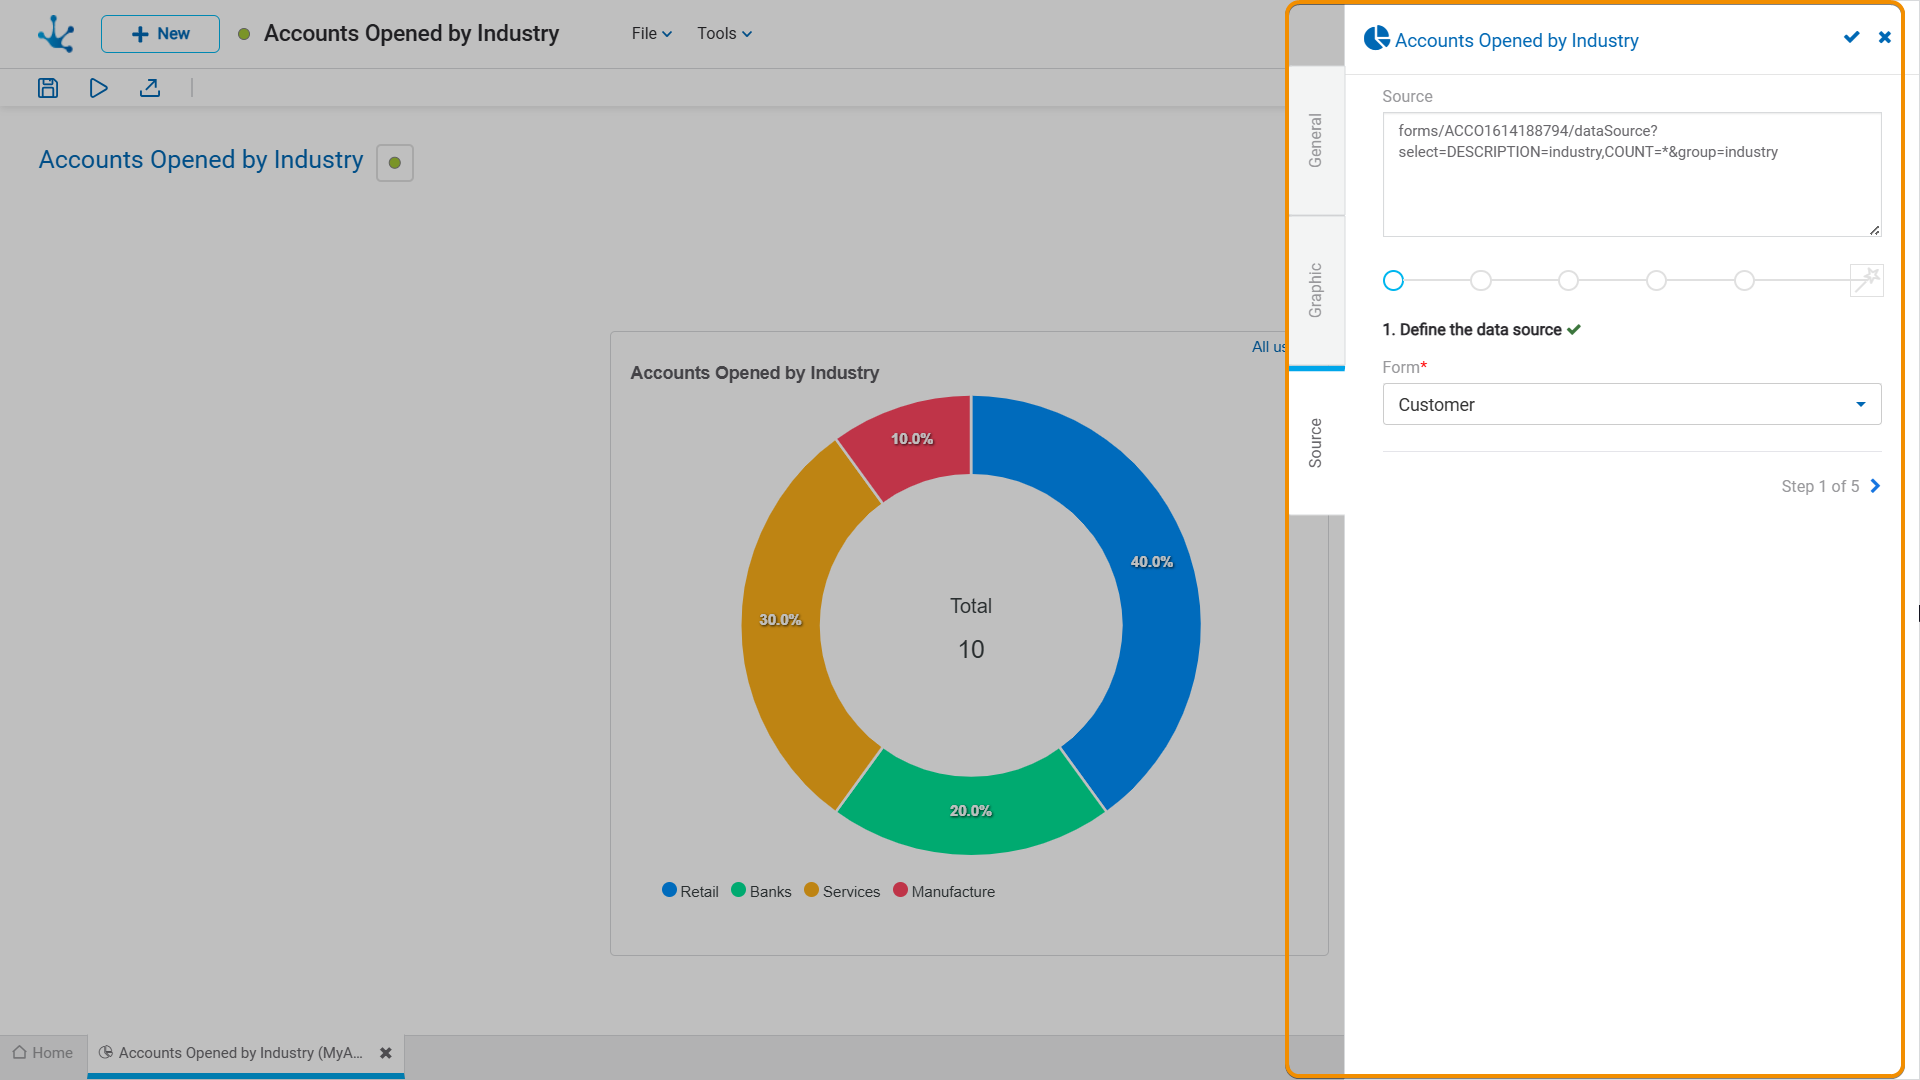
Task: Select the fifth wizard step circle
Action: [x=1744, y=281]
